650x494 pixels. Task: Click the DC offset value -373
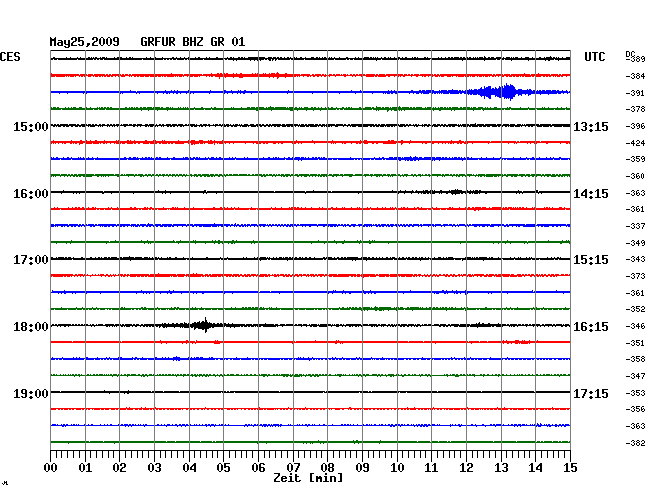[x=635, y=276]
